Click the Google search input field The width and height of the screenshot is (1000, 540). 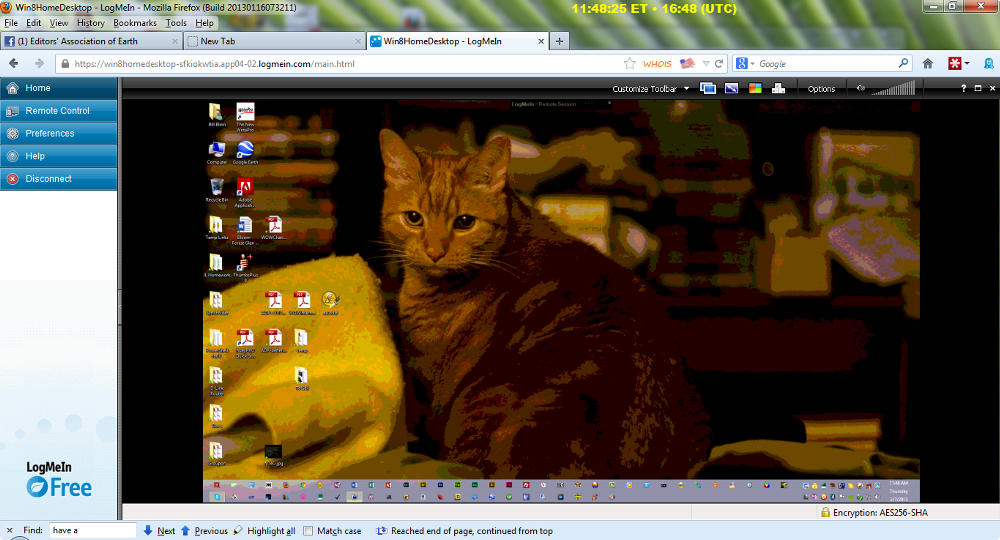coord(827,64)
